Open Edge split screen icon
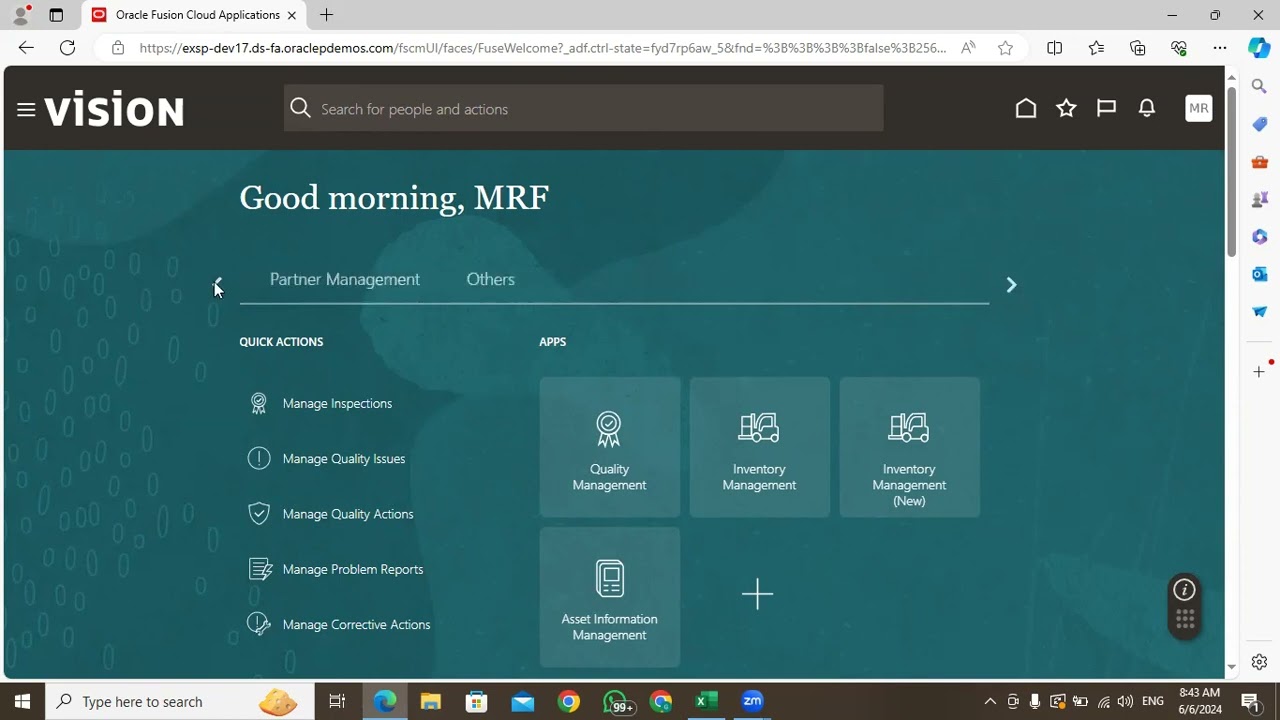This screenshot has height=720, width=1280. coord(1054,48)
